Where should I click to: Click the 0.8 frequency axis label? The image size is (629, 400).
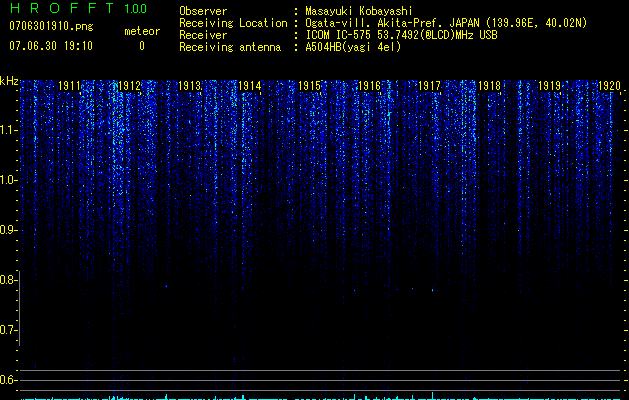8,280
